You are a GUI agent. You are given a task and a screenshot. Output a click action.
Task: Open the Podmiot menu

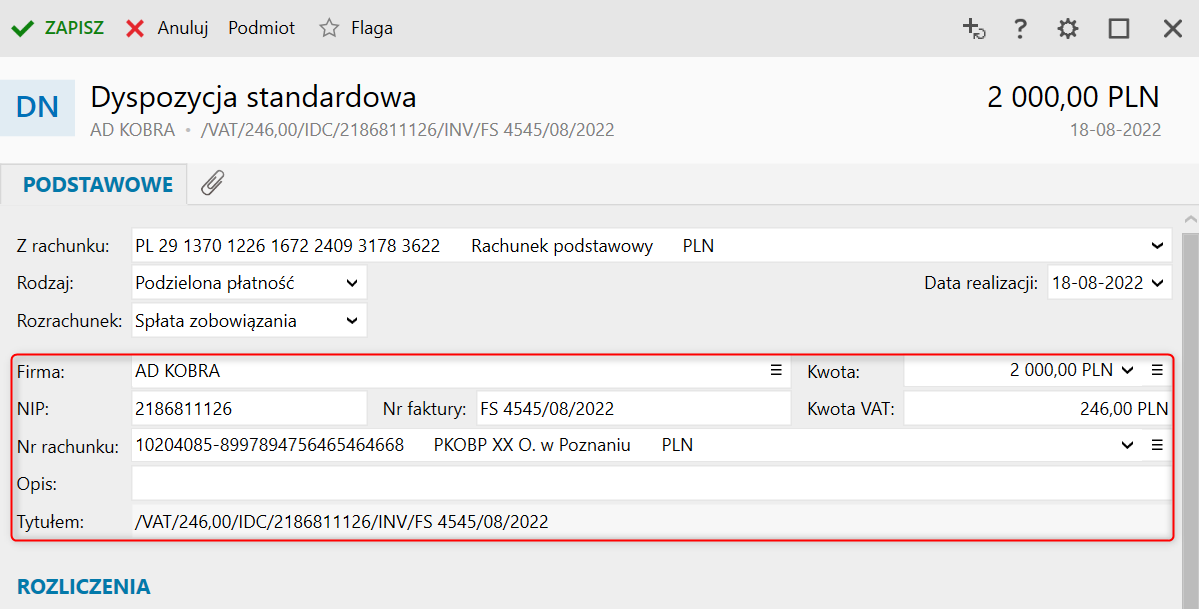[x=262, y=28]
